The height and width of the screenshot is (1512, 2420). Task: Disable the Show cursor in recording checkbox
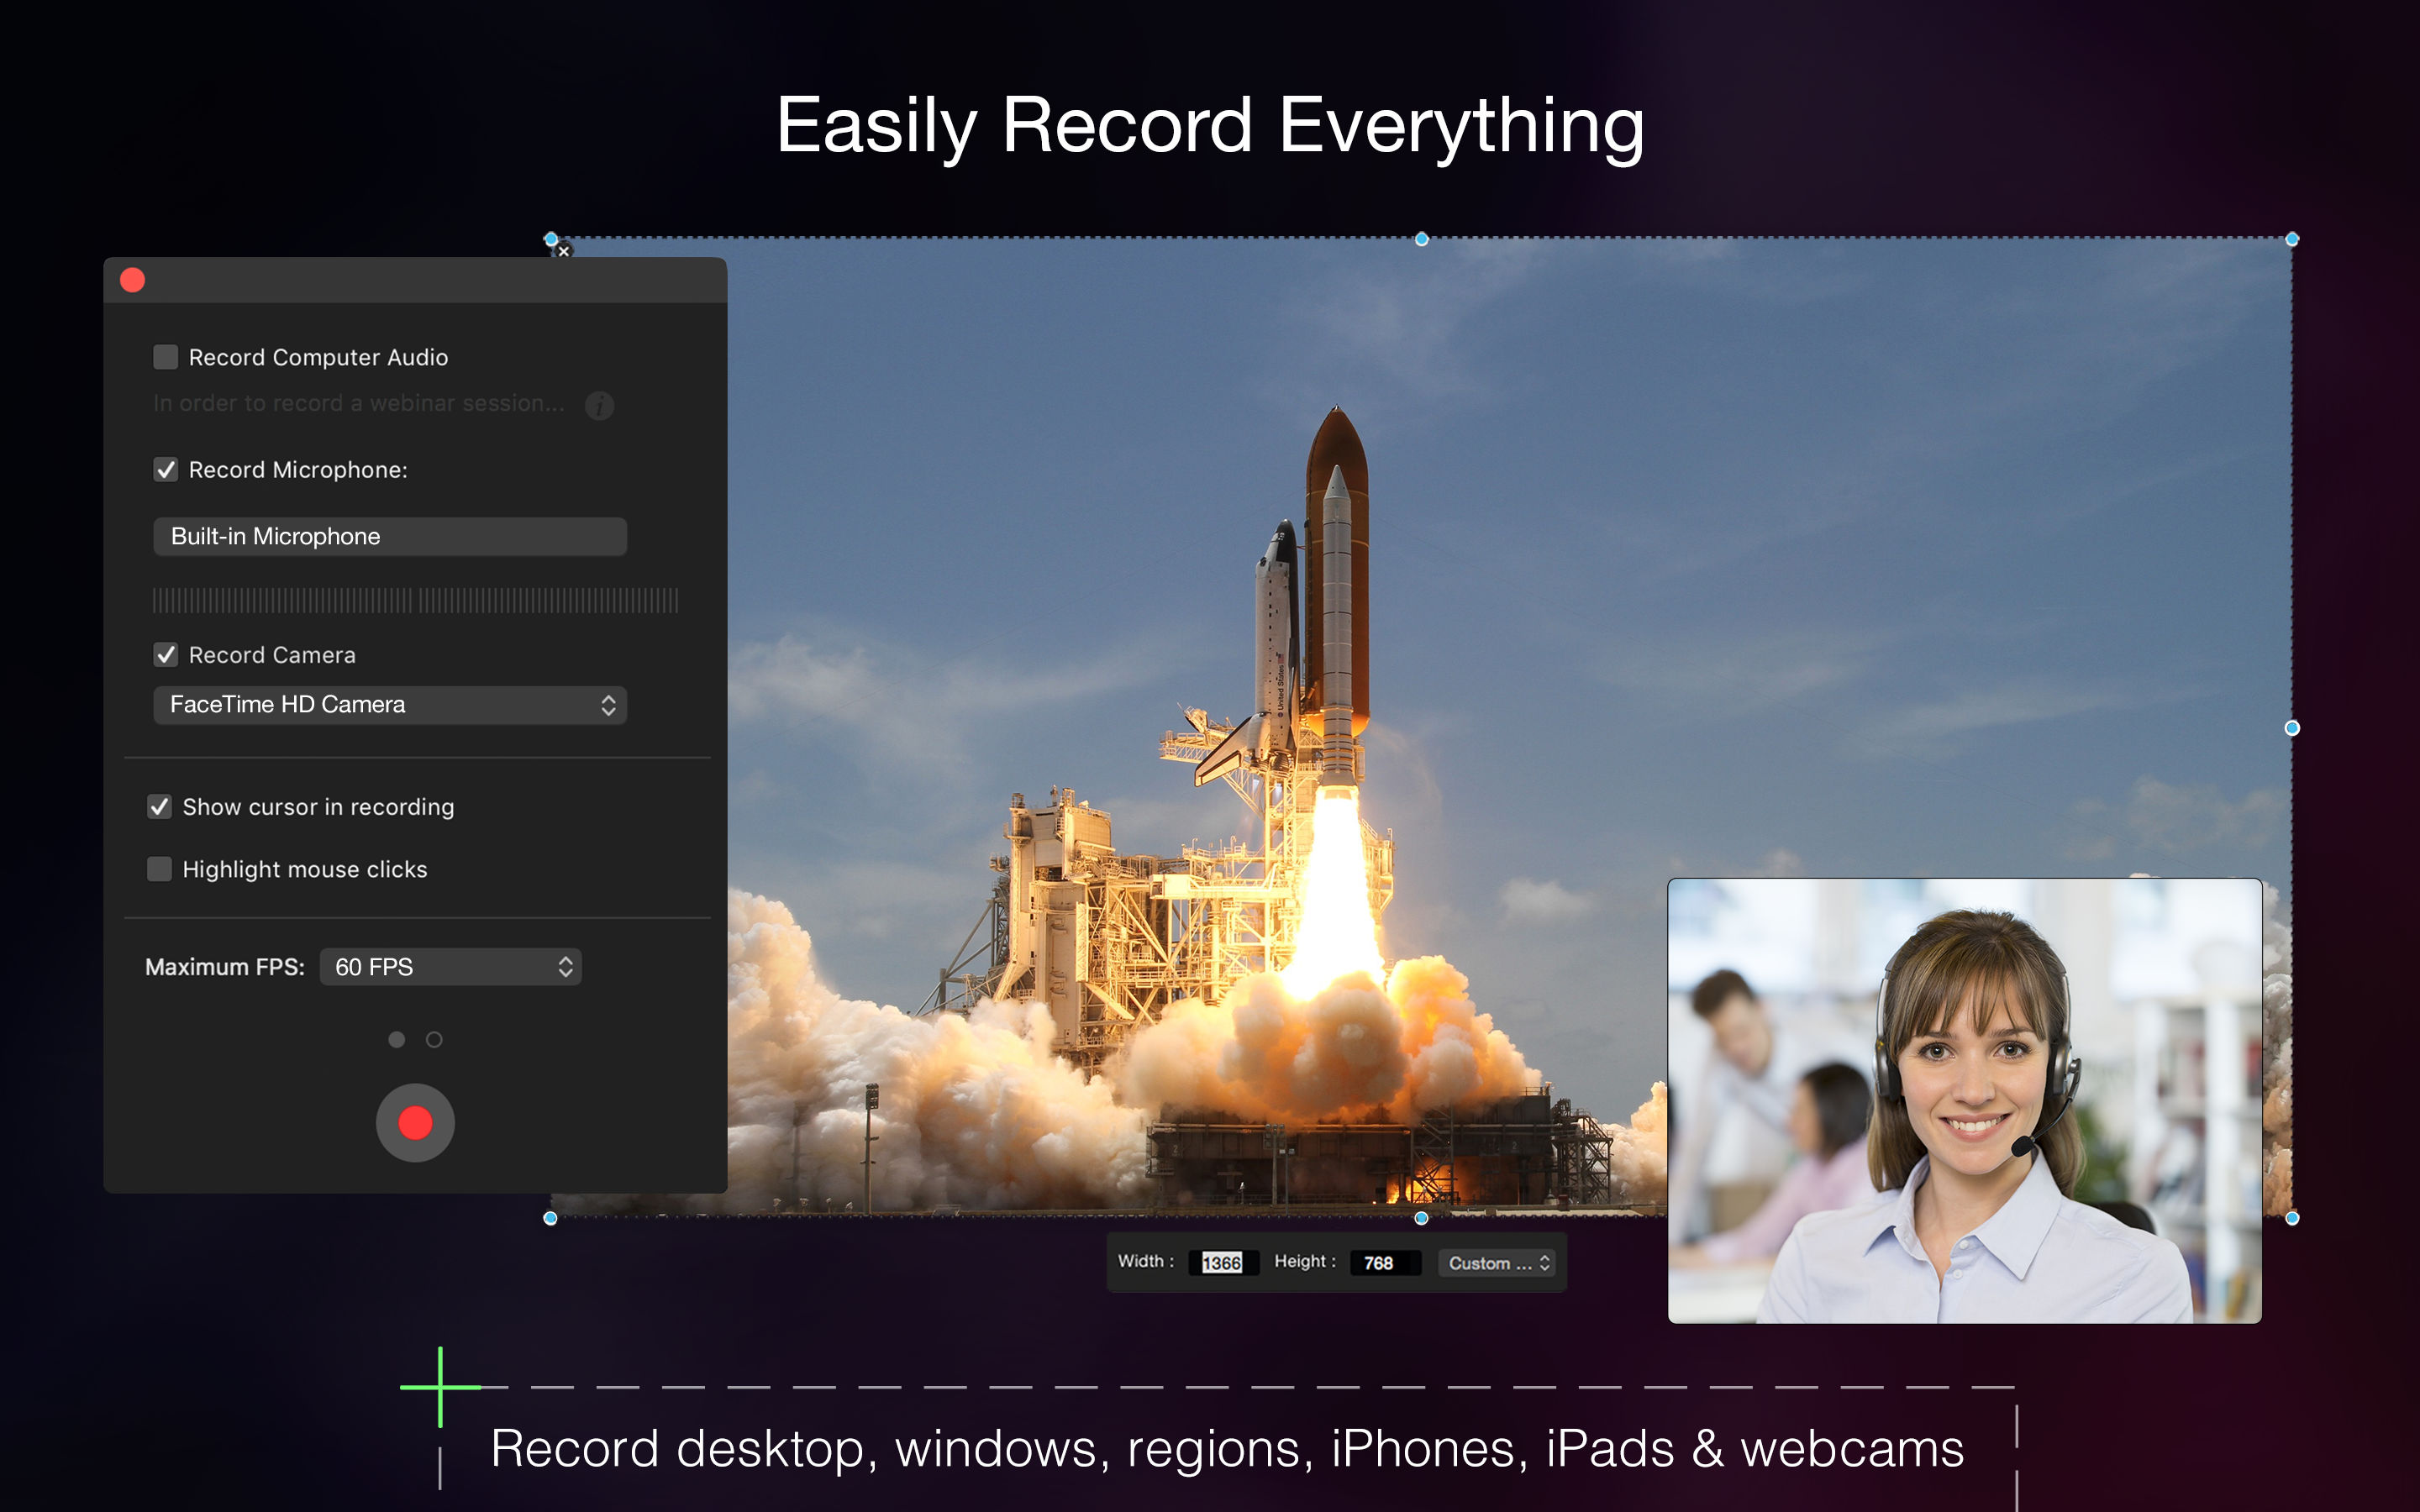[160, 805]
